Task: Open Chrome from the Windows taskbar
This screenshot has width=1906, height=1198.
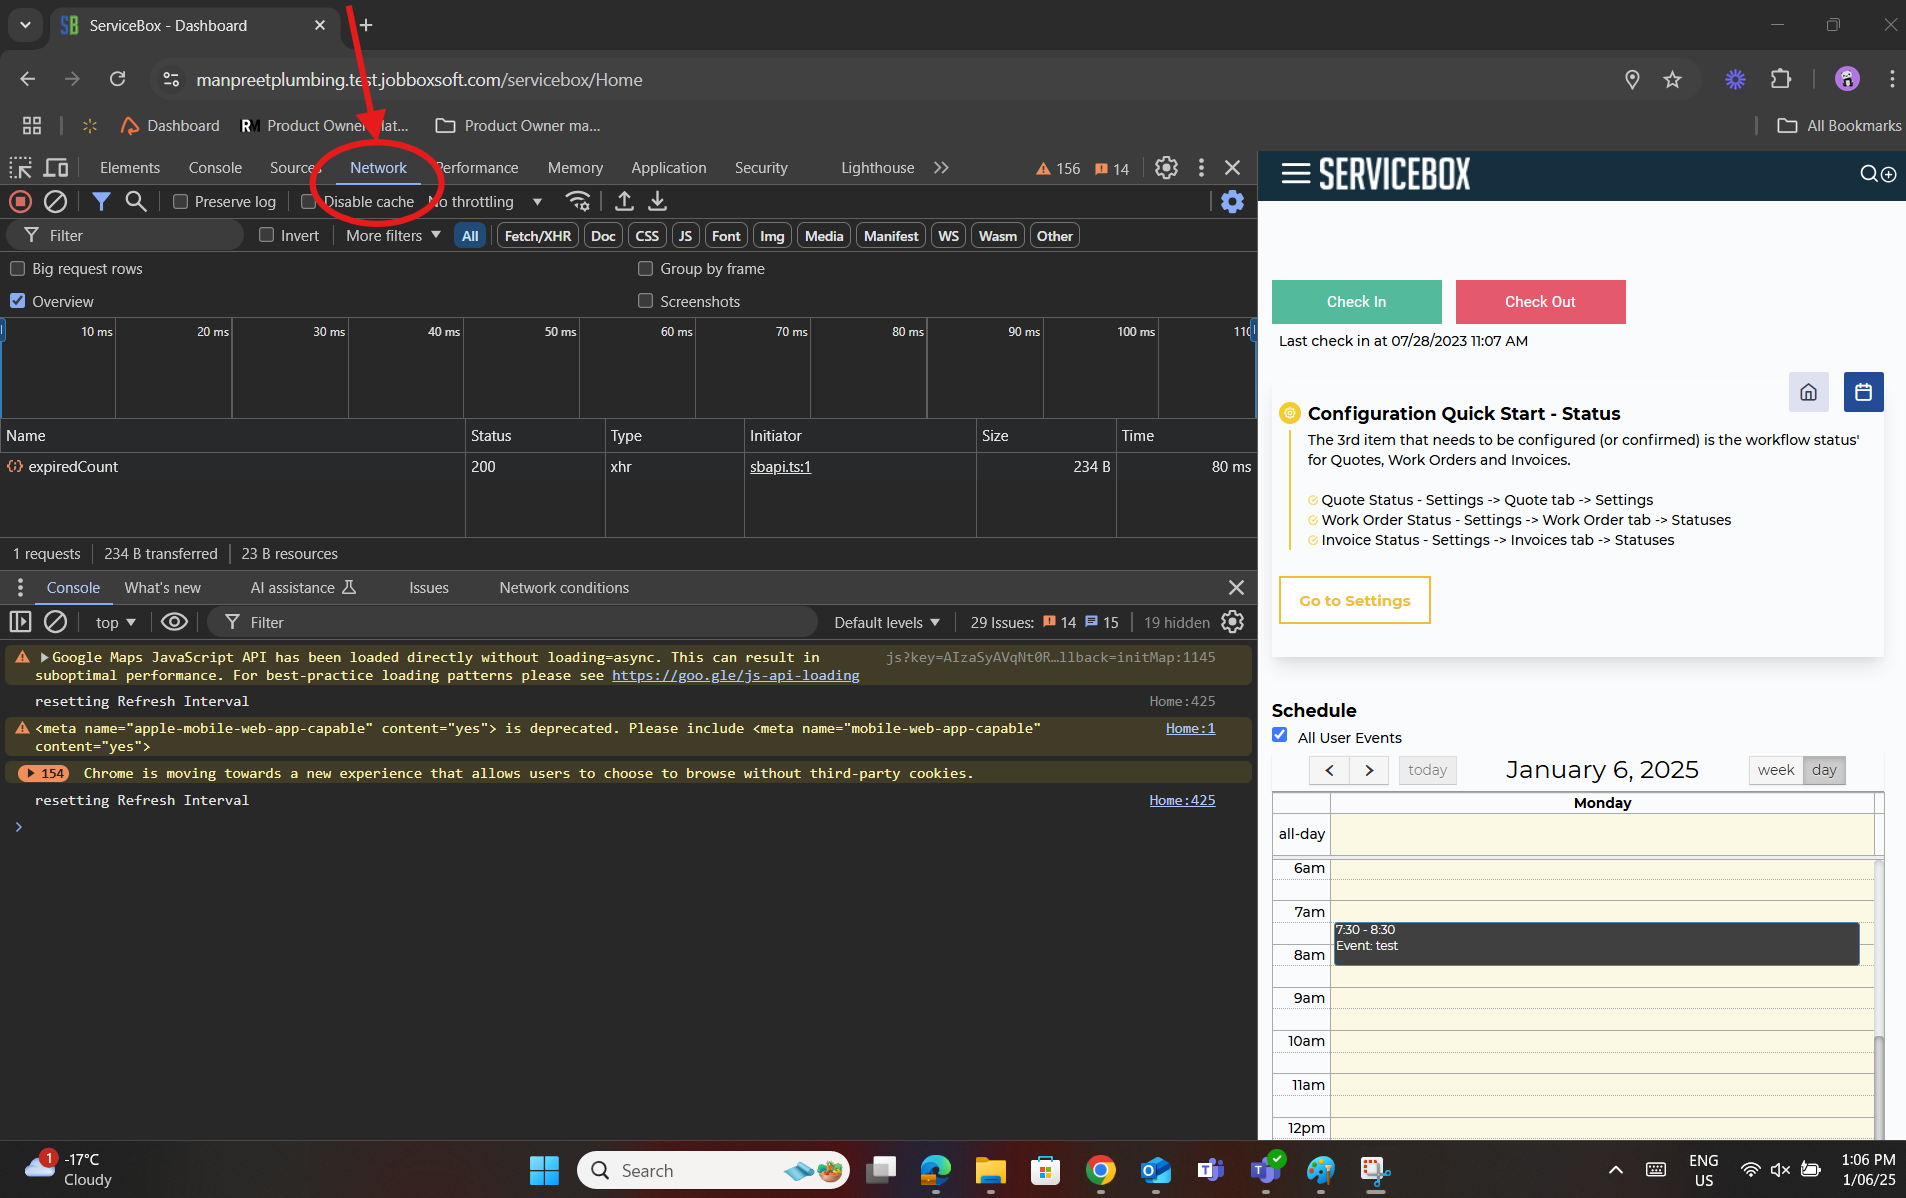Action: [1100, 1170]
